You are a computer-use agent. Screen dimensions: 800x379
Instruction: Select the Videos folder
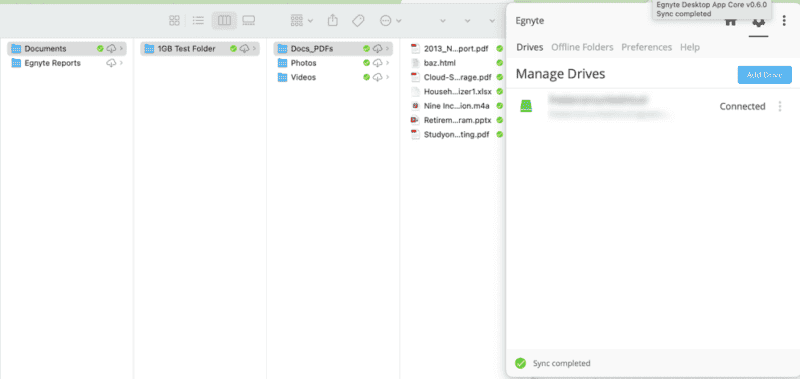click(x=333, y=78)
